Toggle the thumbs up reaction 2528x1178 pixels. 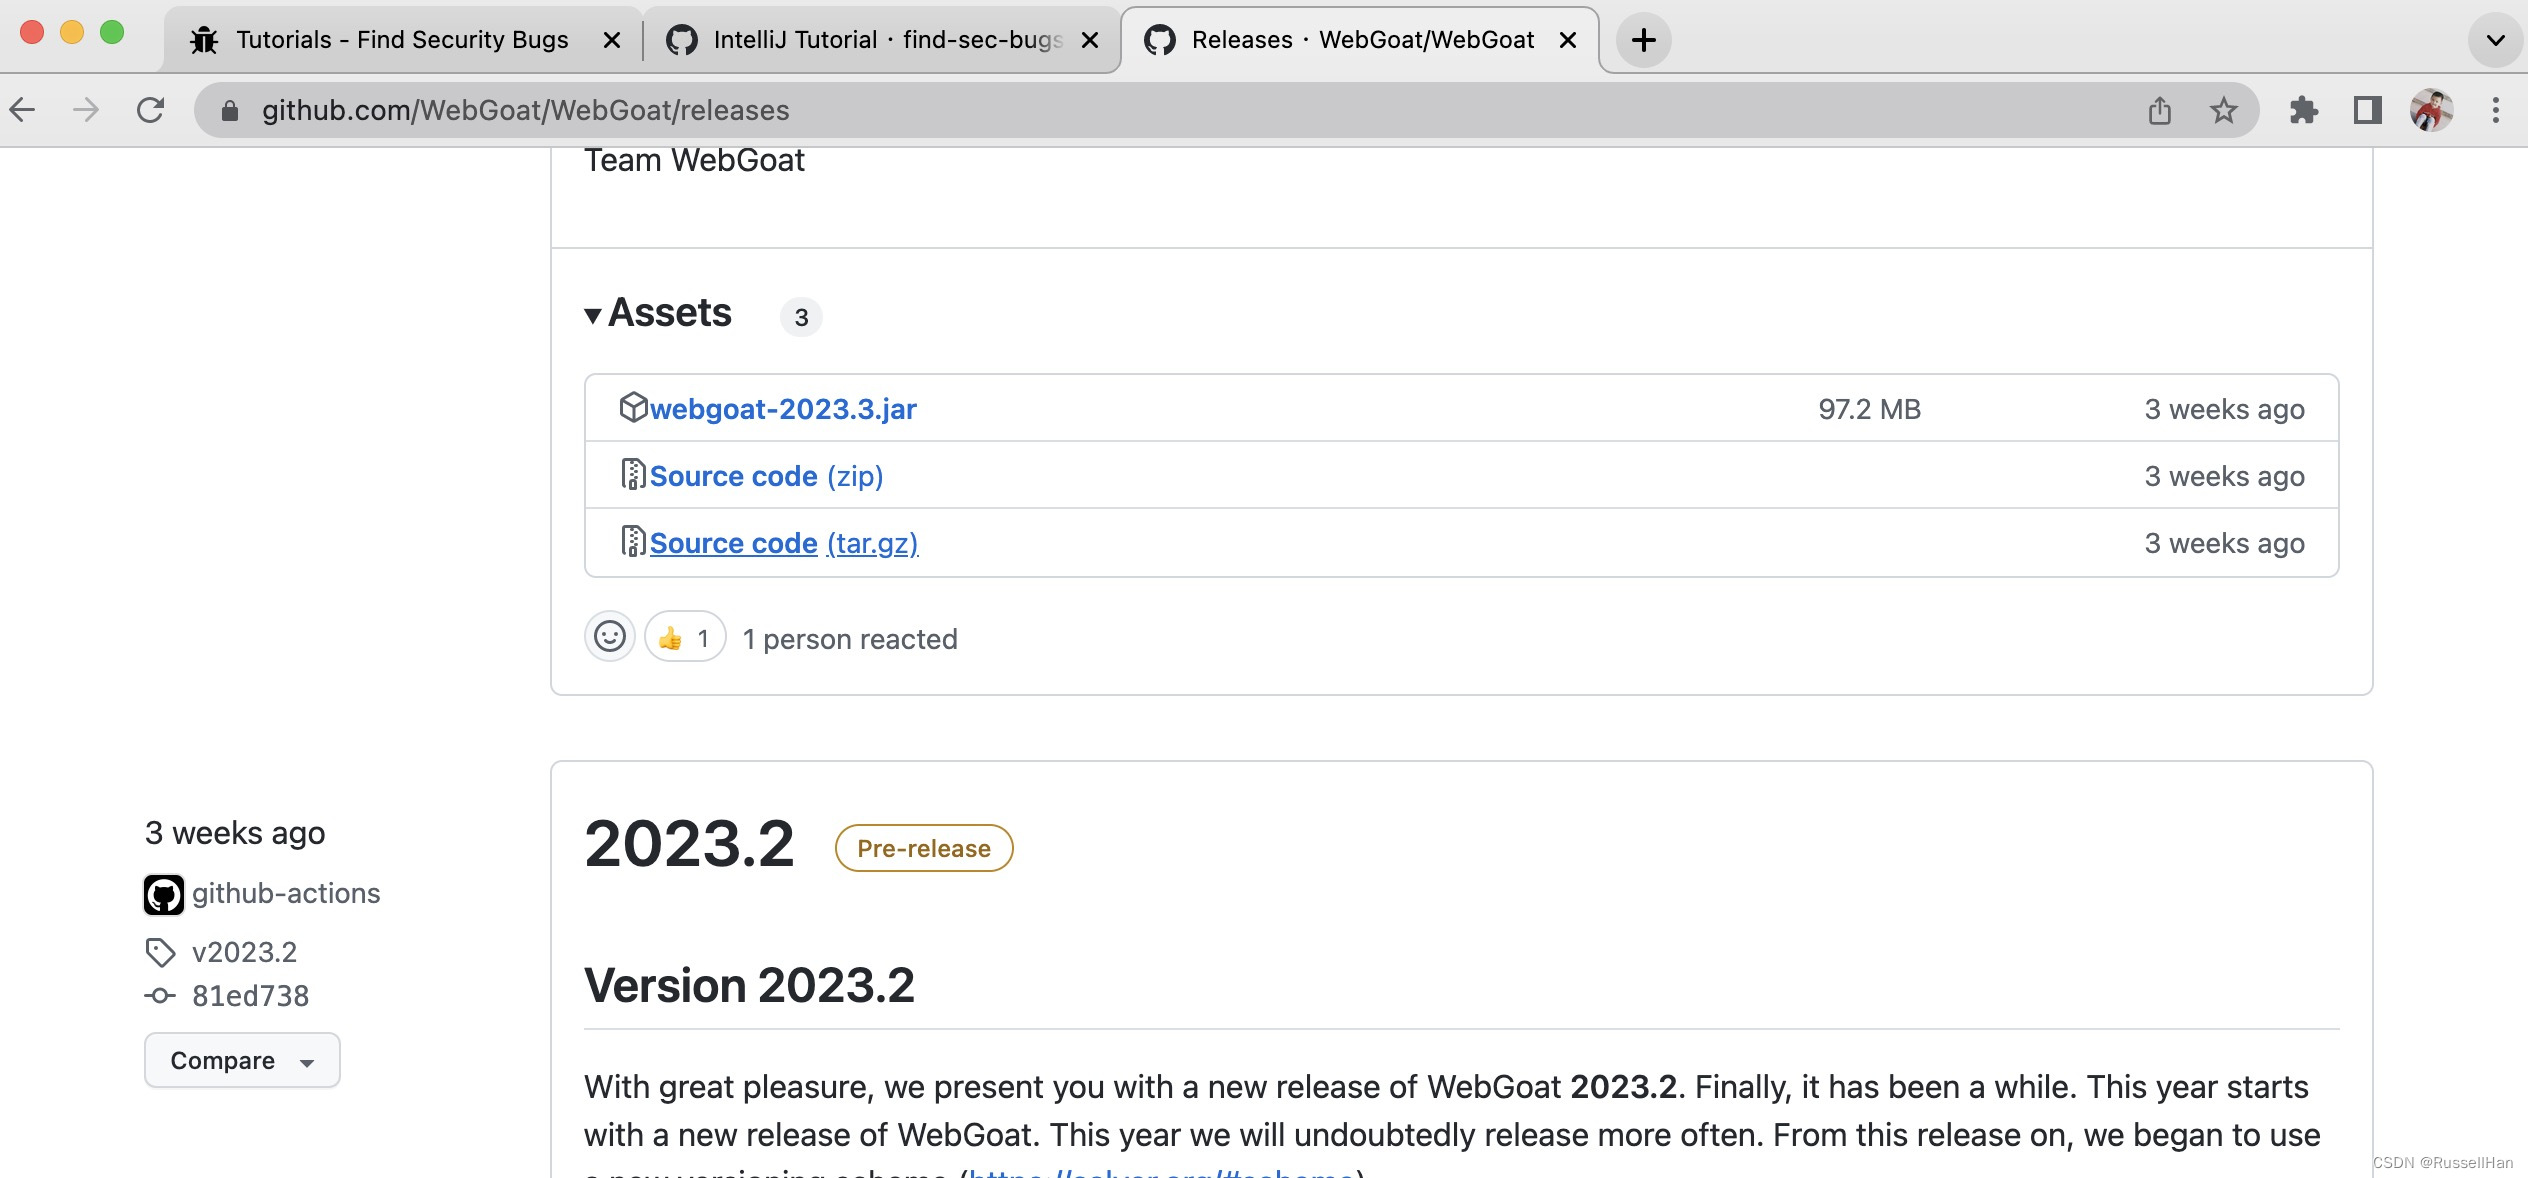[x=685, y=637]
